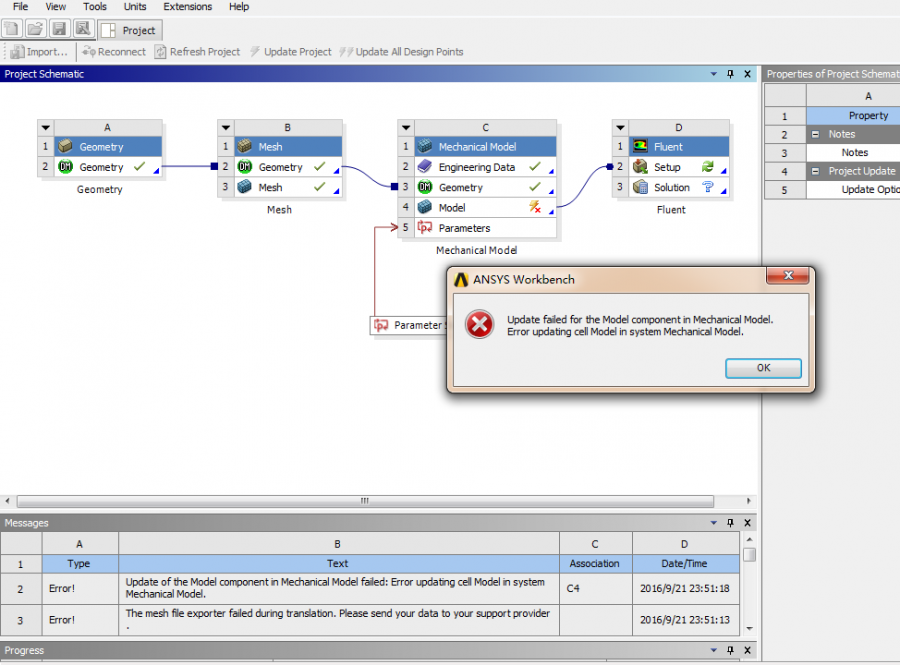Select Fluent Solution cell icon
The height and width of the screenshot is (665, 900).
point(640,187)
